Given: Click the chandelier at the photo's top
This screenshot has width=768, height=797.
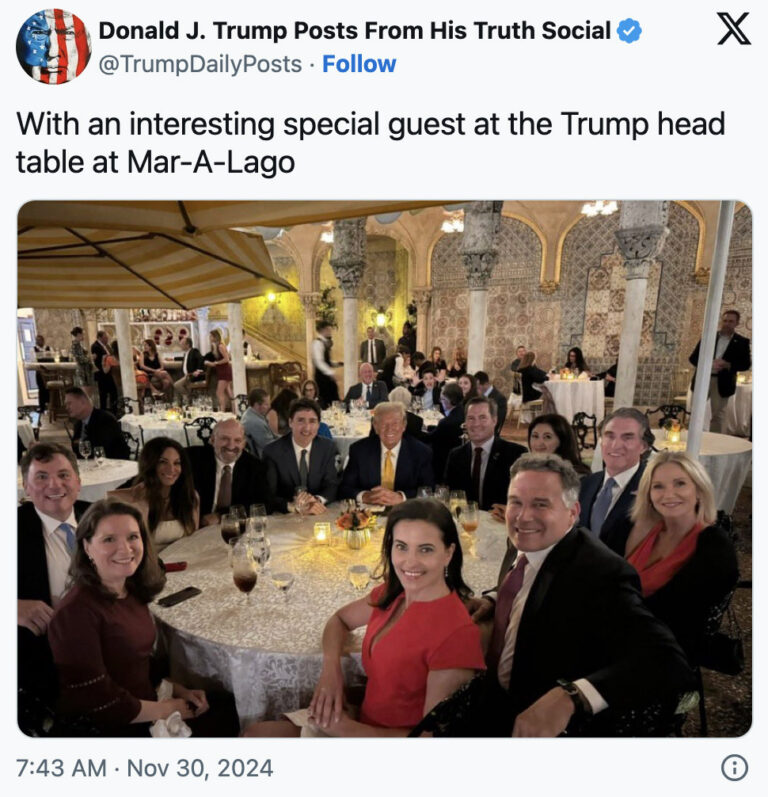Looking at the screenshot, I should pos(599,209).
